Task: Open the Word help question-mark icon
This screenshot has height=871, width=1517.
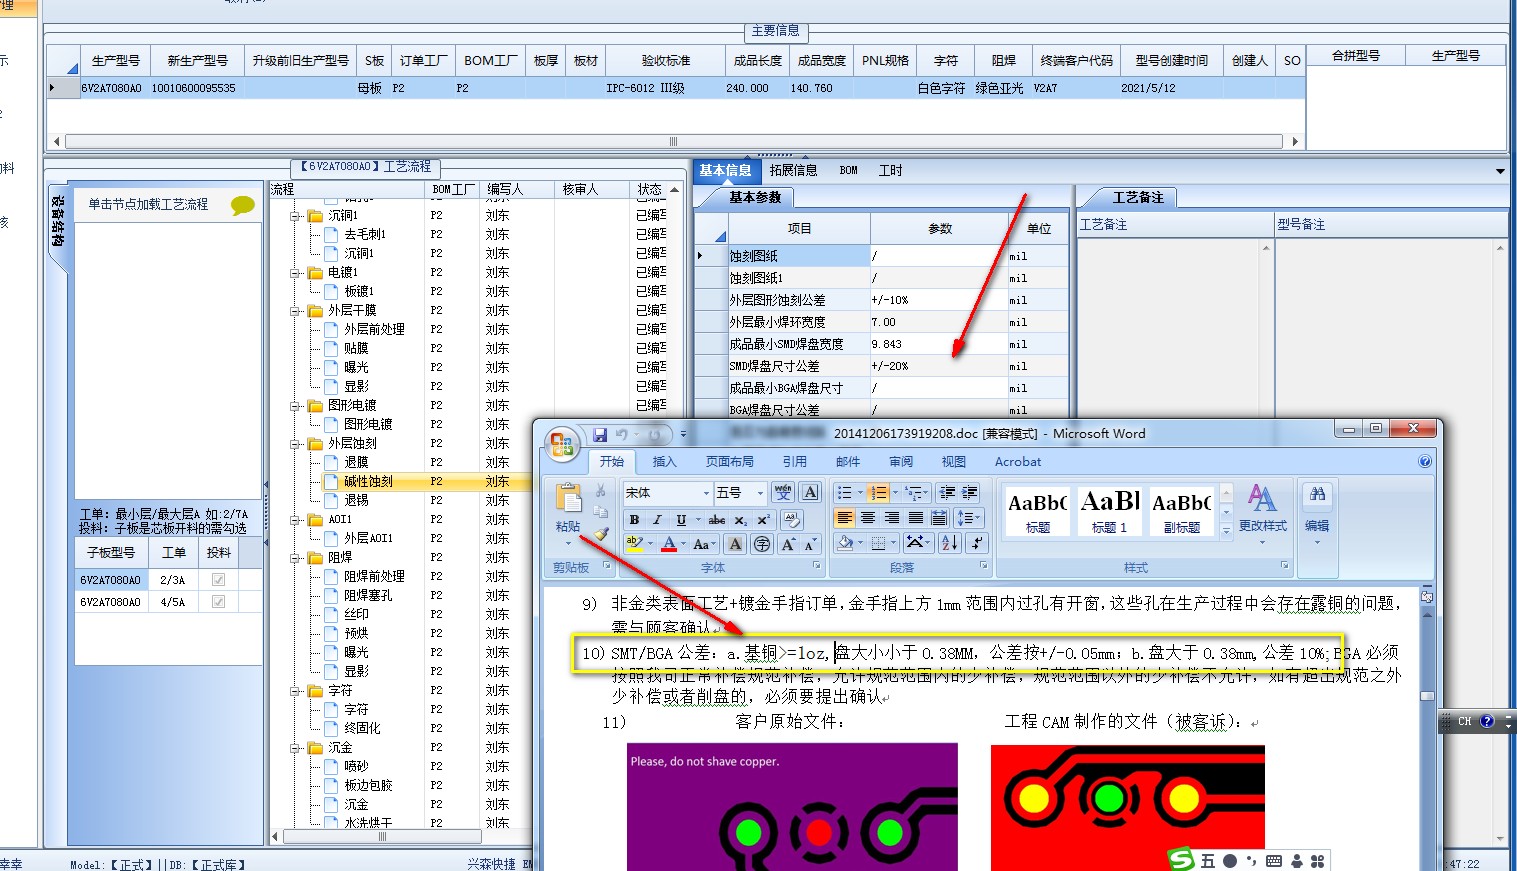Action: 1425,461
